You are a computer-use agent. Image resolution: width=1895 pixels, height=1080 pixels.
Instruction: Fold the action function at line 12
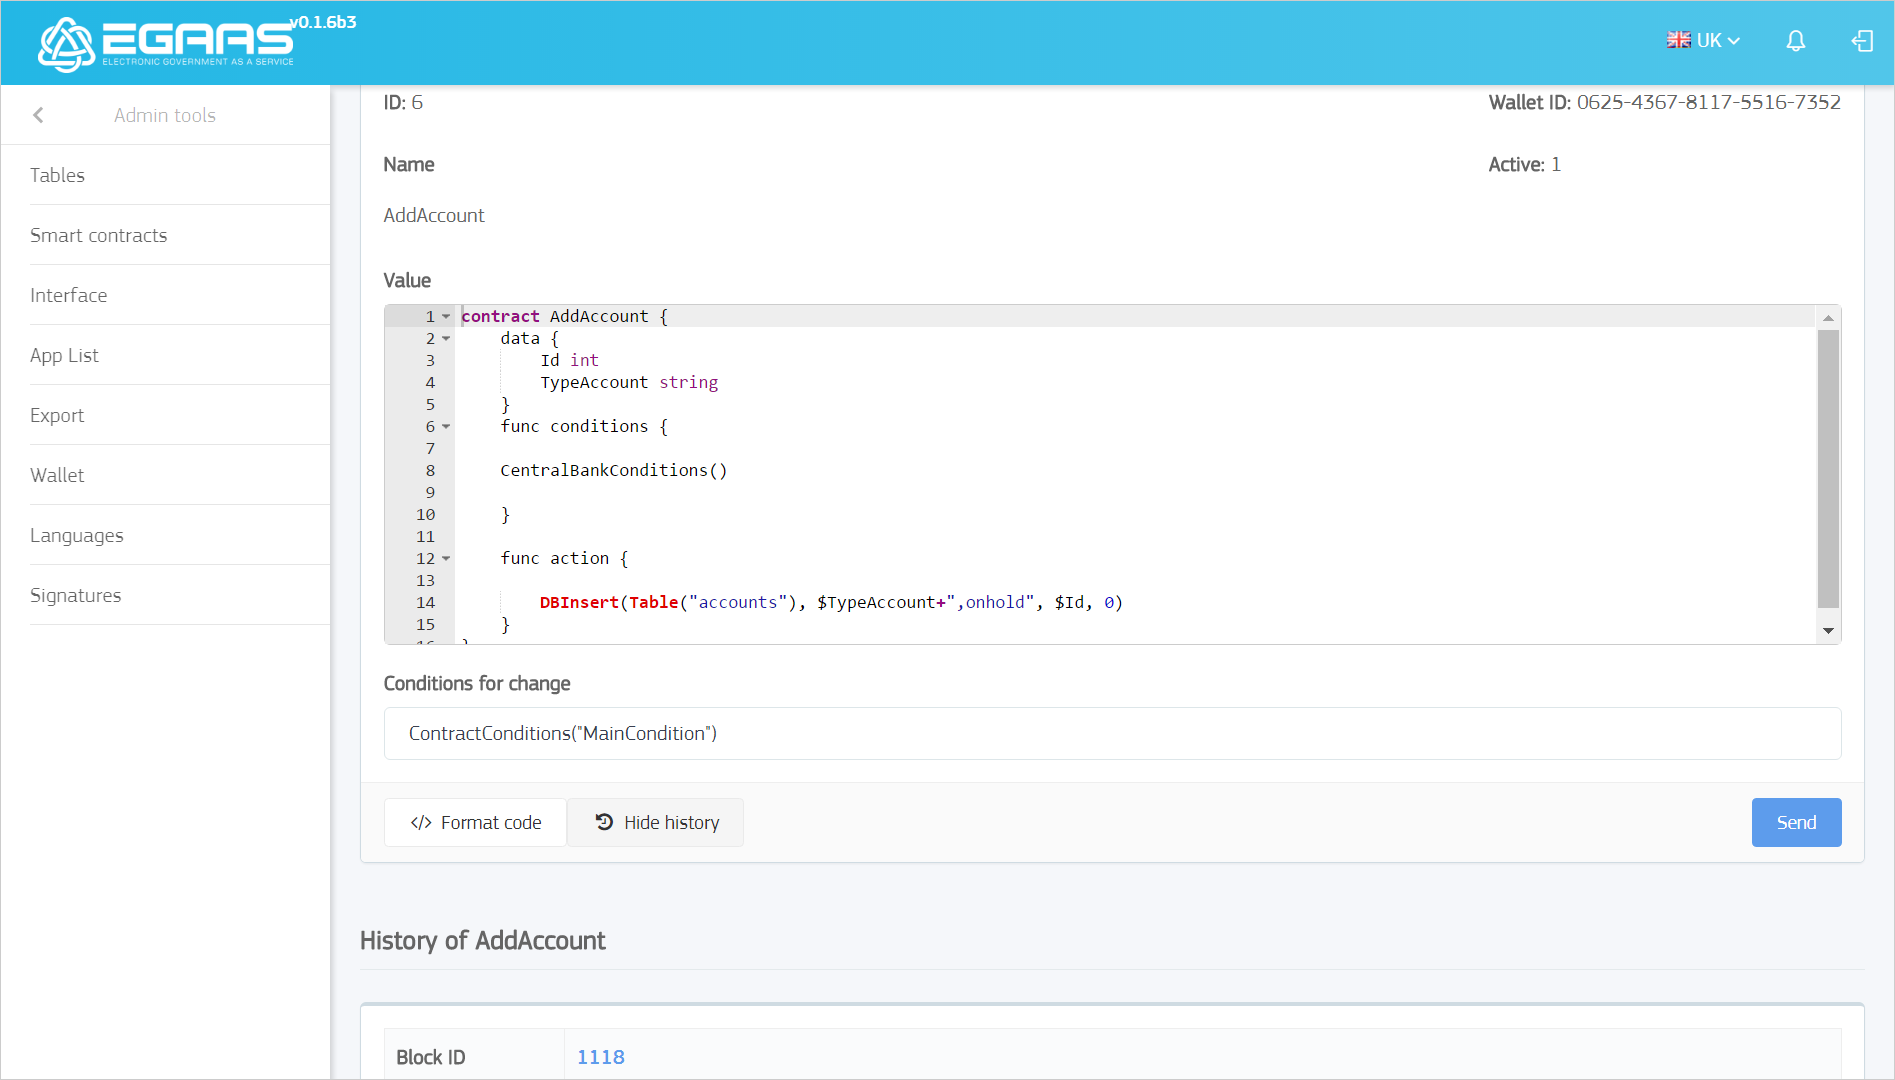446,559
